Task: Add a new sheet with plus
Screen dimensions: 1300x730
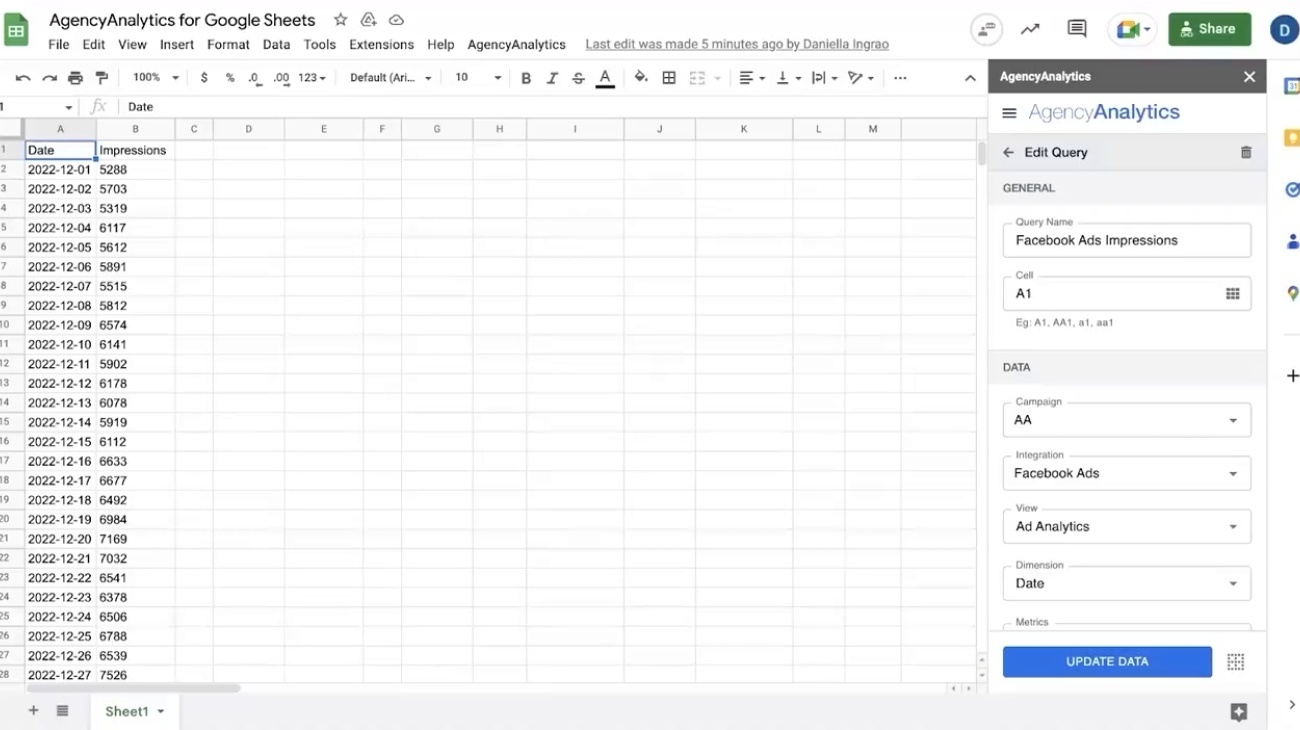Action: pos(33,711)
